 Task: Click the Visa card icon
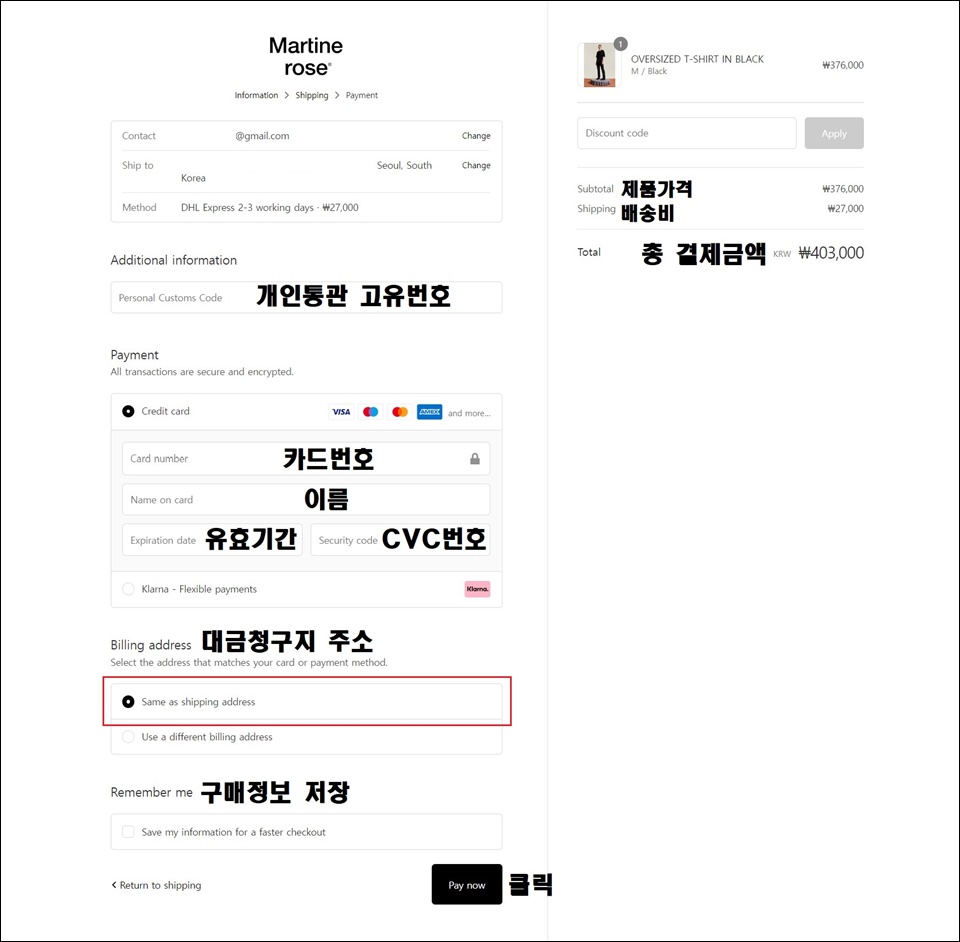(341, 412)
